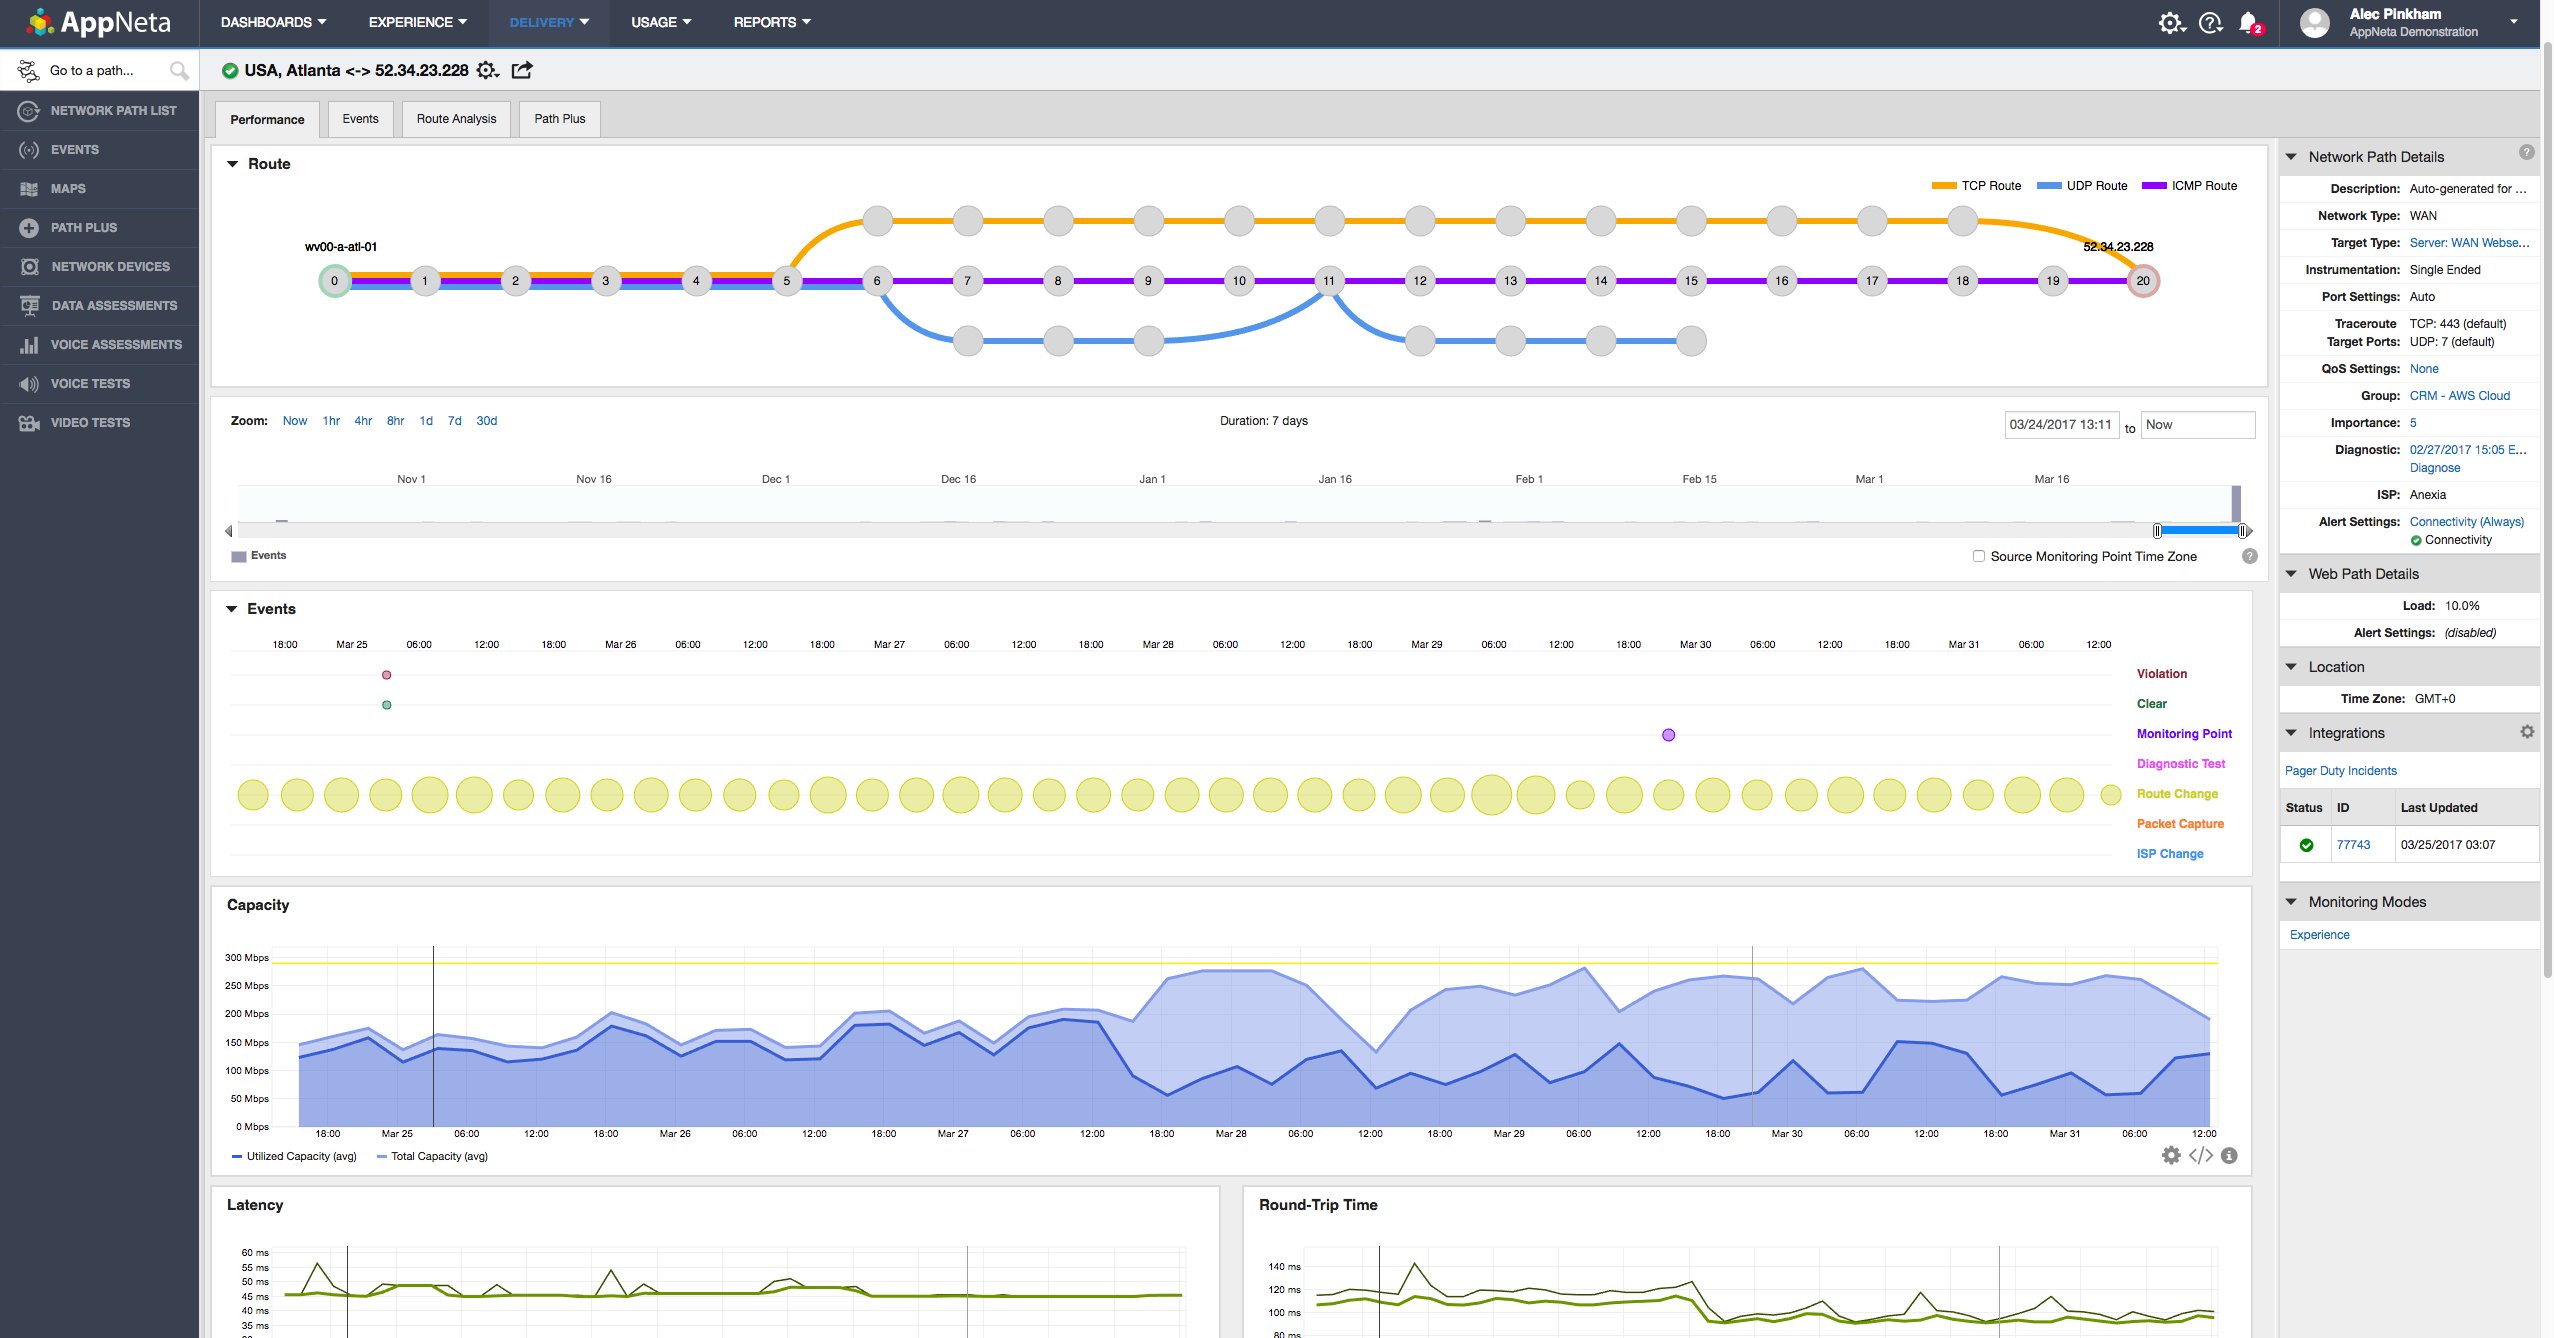Click Capacity chart embed code icon
The width and height of the screenshot is (2554, 1338).
click(2200, 1156)
